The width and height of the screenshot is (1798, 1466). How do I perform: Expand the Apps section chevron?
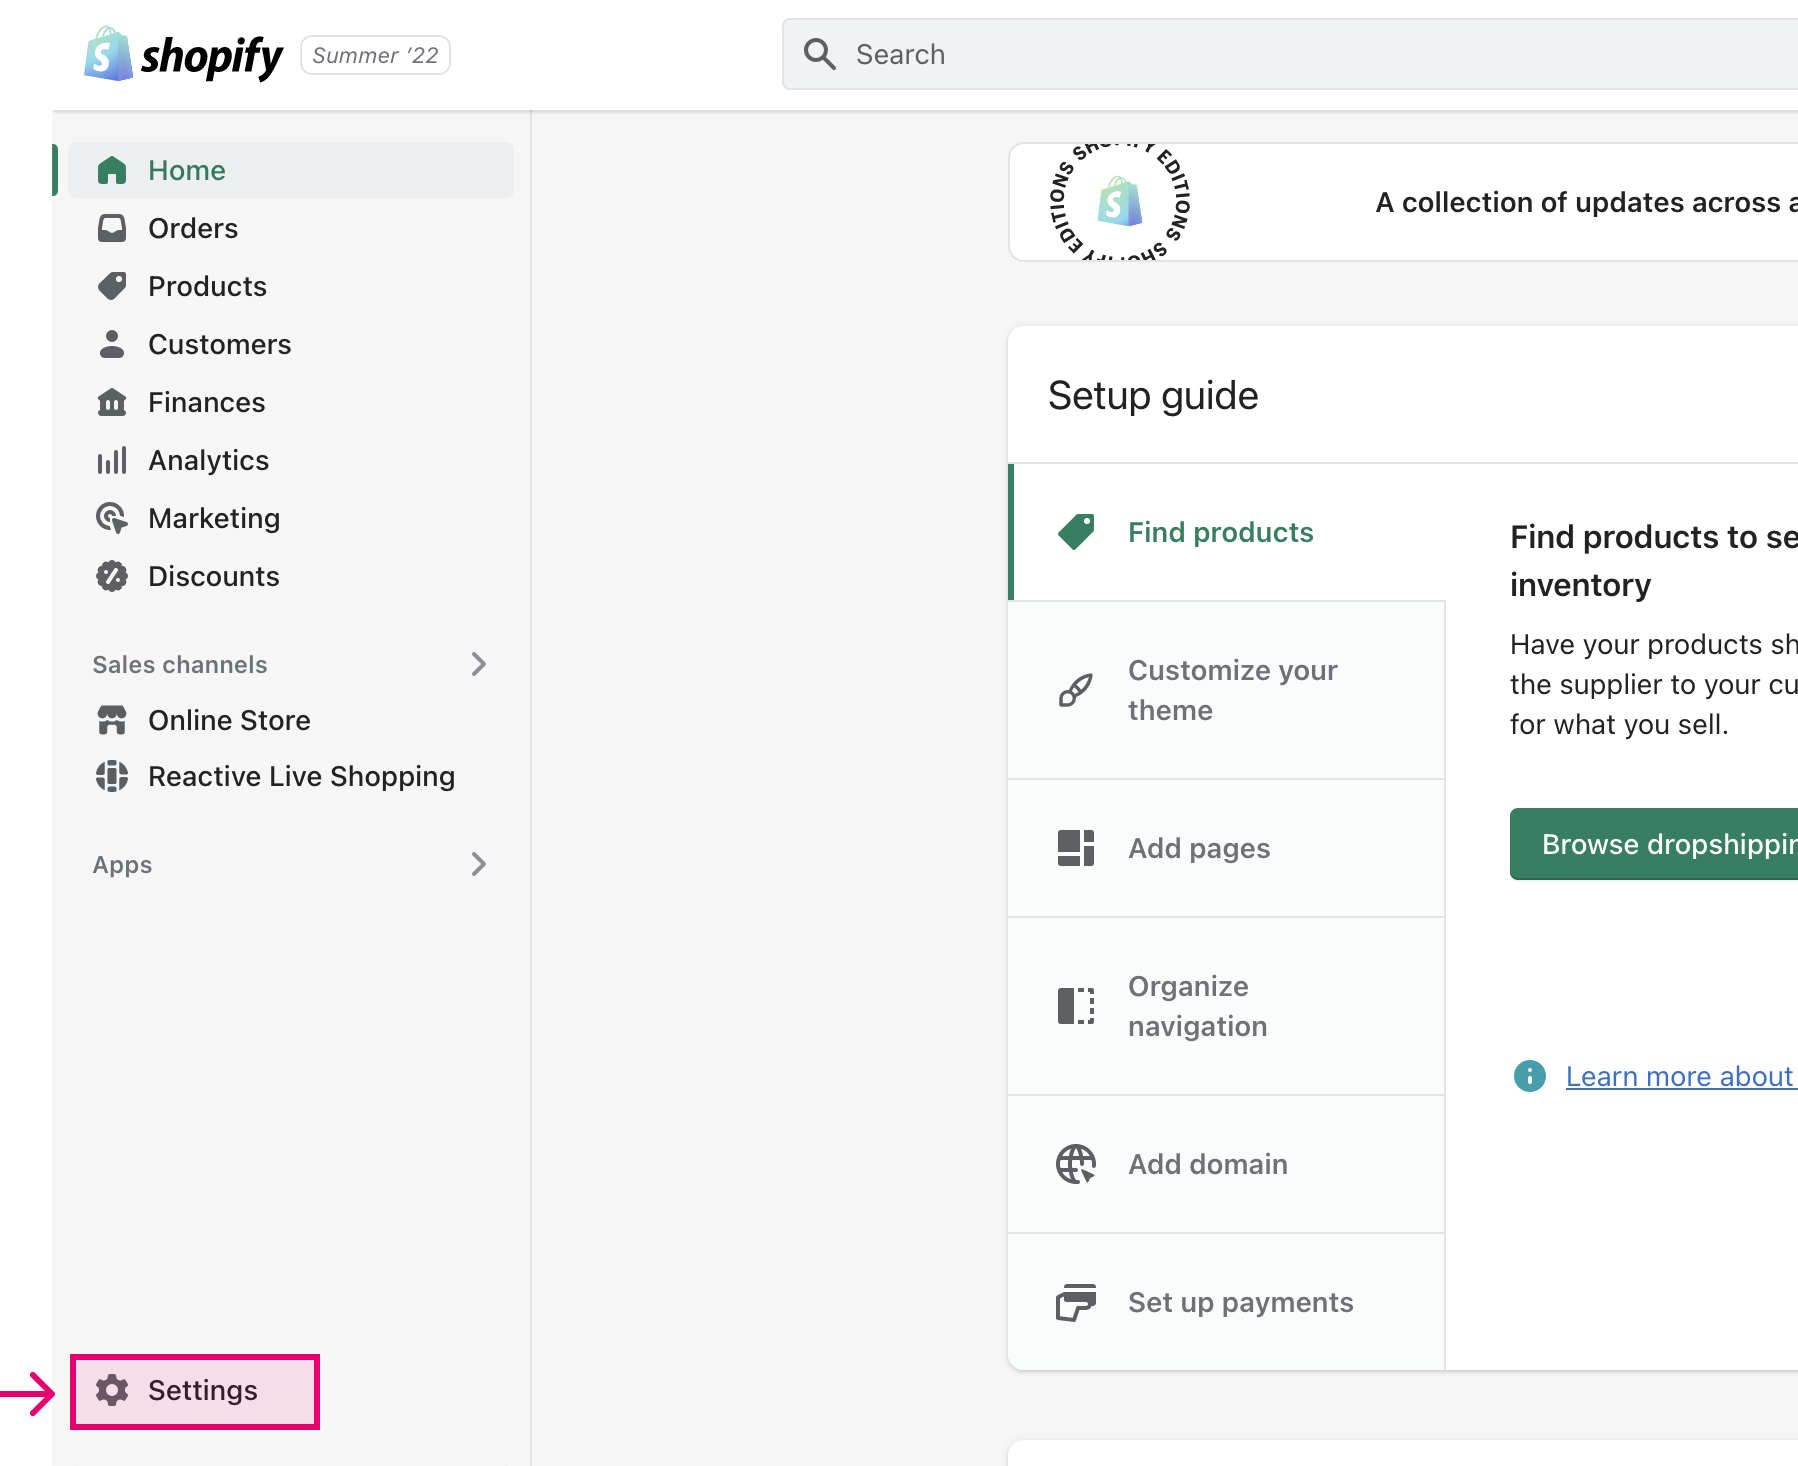point(479,864)
